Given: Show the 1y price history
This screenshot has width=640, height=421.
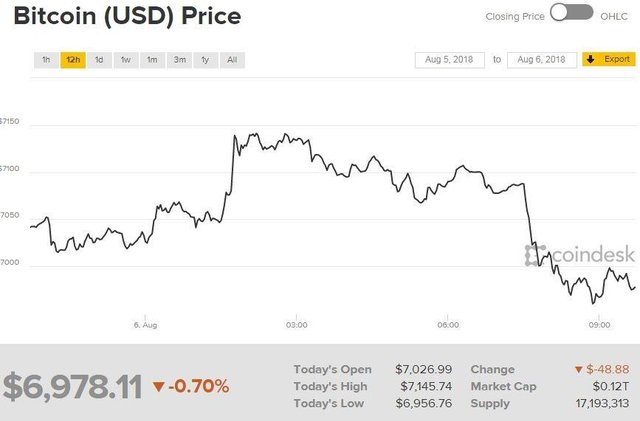Looking at the screenshot, I should click(x=205, y=60).
